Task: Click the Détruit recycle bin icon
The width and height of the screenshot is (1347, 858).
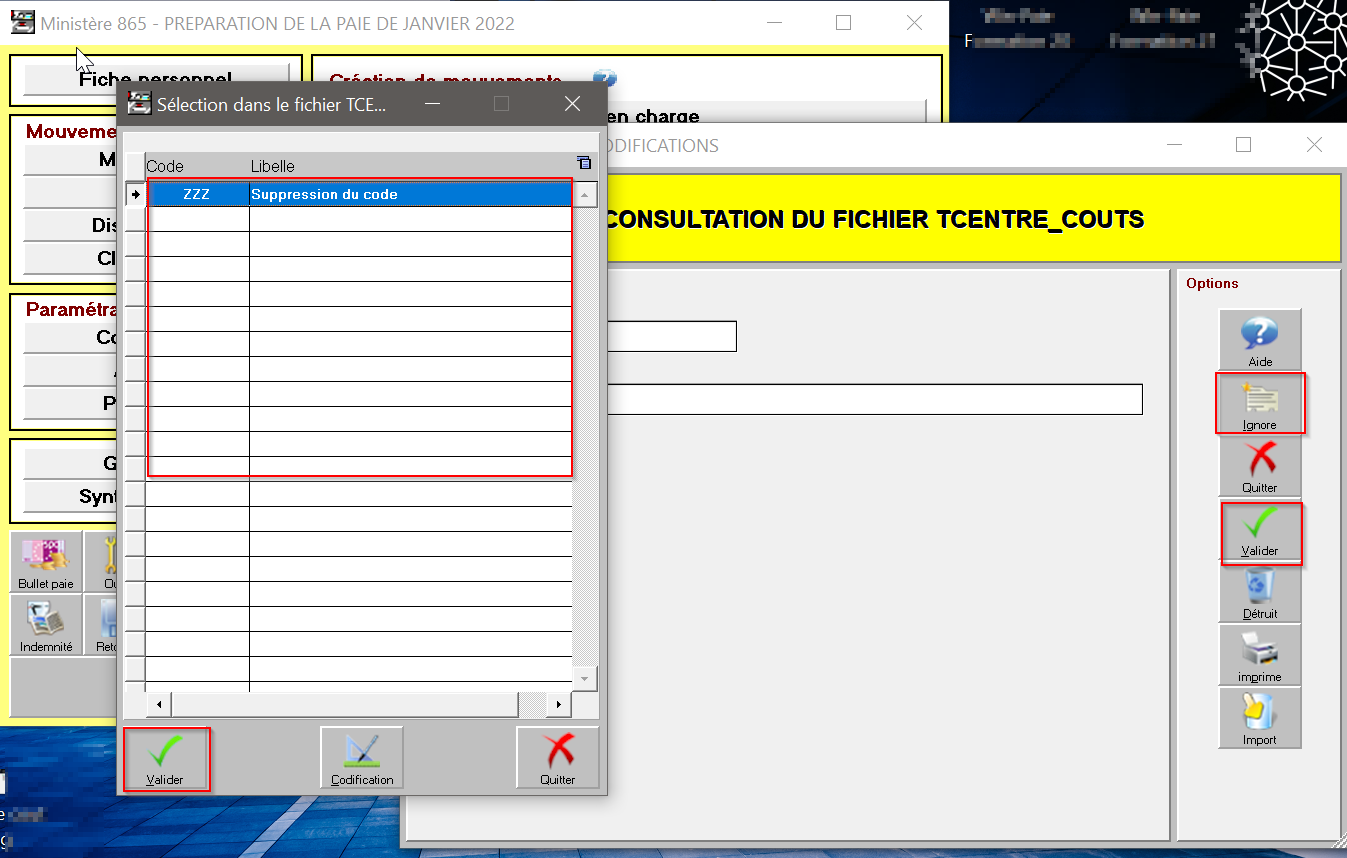Action: [x=1259, y=592]
